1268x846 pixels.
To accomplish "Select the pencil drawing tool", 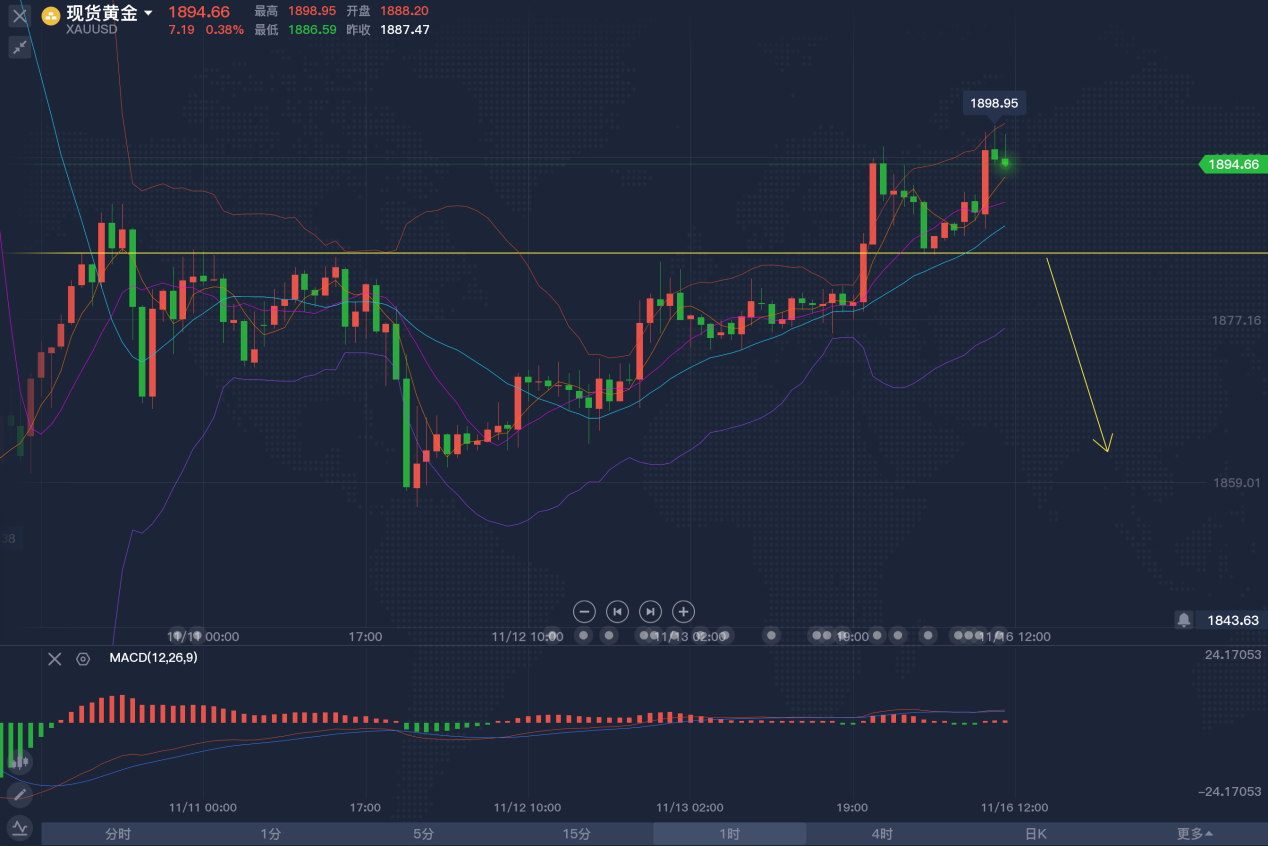I will coord(19,795).
